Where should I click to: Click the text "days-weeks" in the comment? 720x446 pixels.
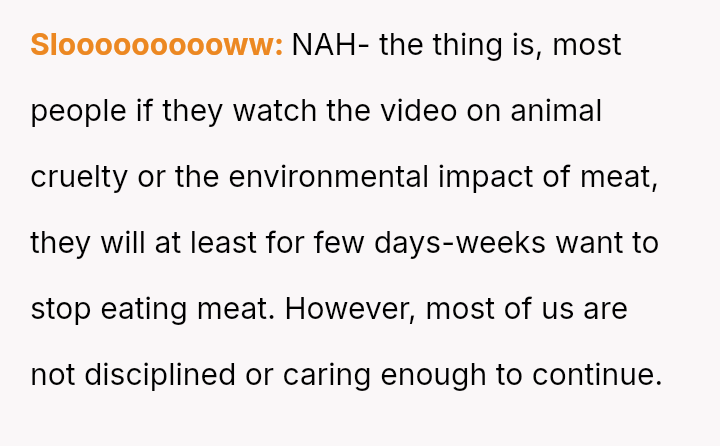coord(468,243)
